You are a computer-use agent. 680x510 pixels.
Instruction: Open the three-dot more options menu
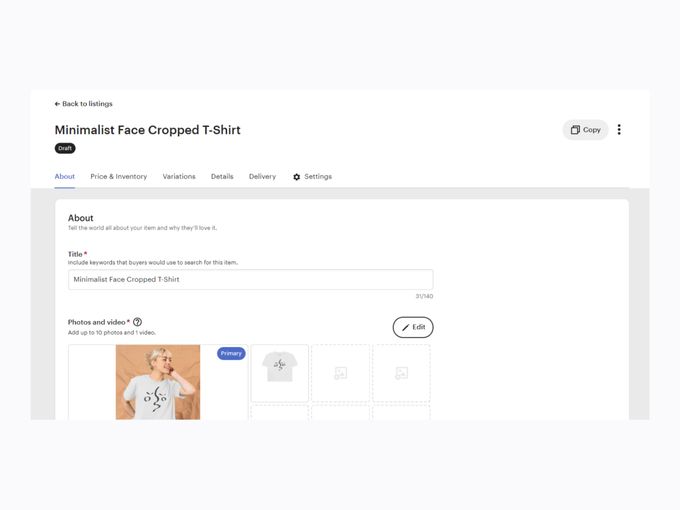619,130
